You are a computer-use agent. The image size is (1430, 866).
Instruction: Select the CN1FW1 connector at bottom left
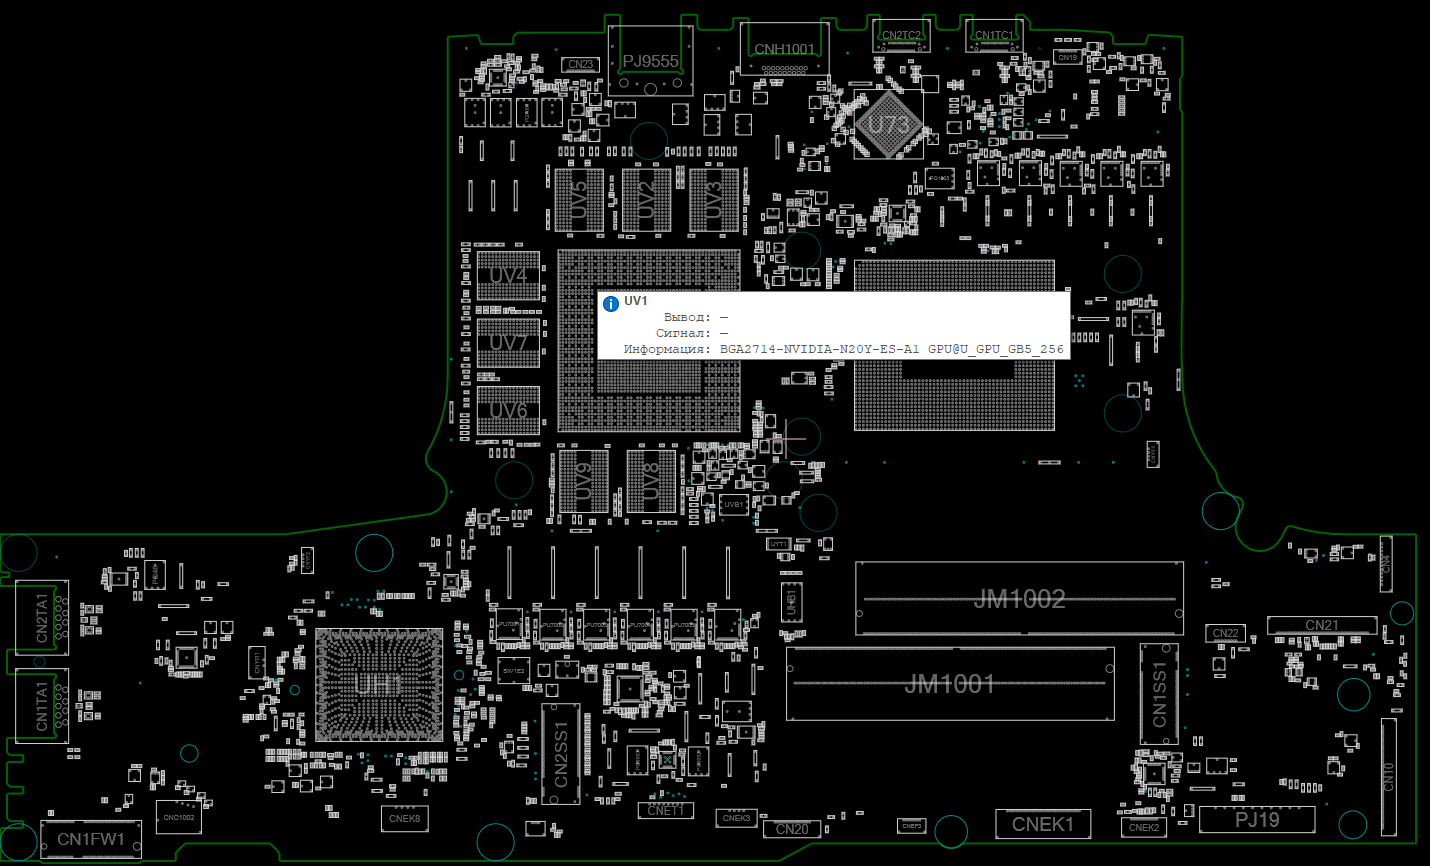pos(91,840)
